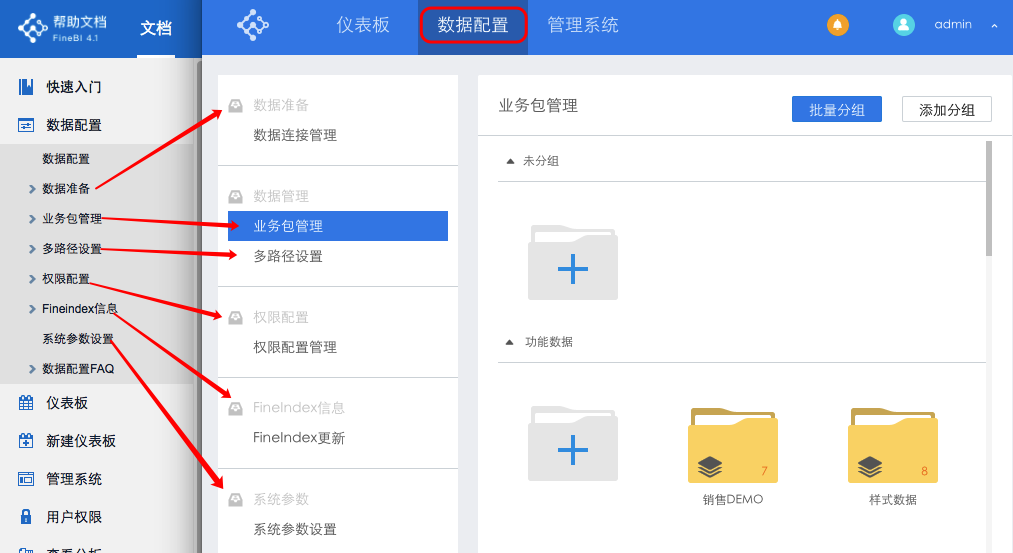Click the admin username text

tap(953, 25)
